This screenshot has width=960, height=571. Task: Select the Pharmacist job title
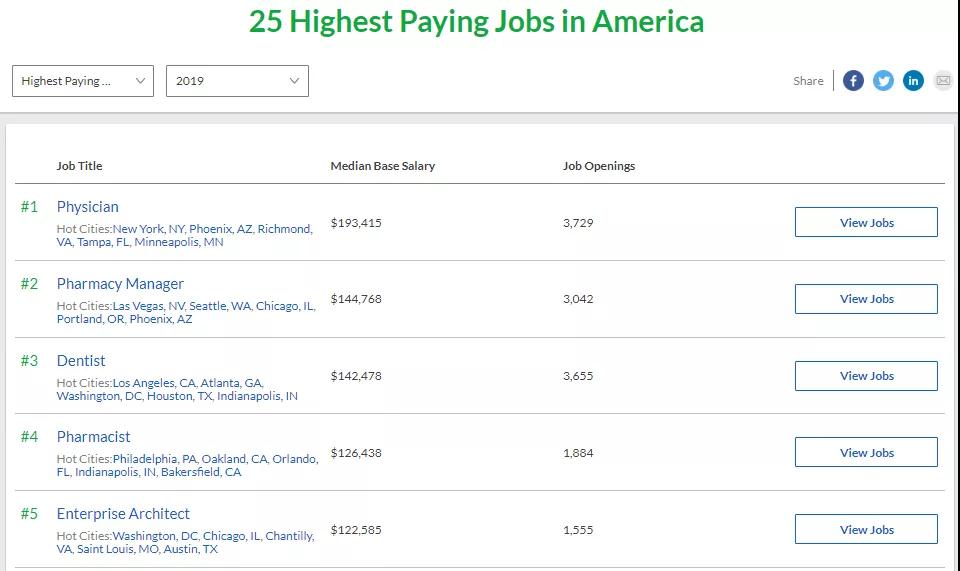pyautogui.click(x=93, y=437)
